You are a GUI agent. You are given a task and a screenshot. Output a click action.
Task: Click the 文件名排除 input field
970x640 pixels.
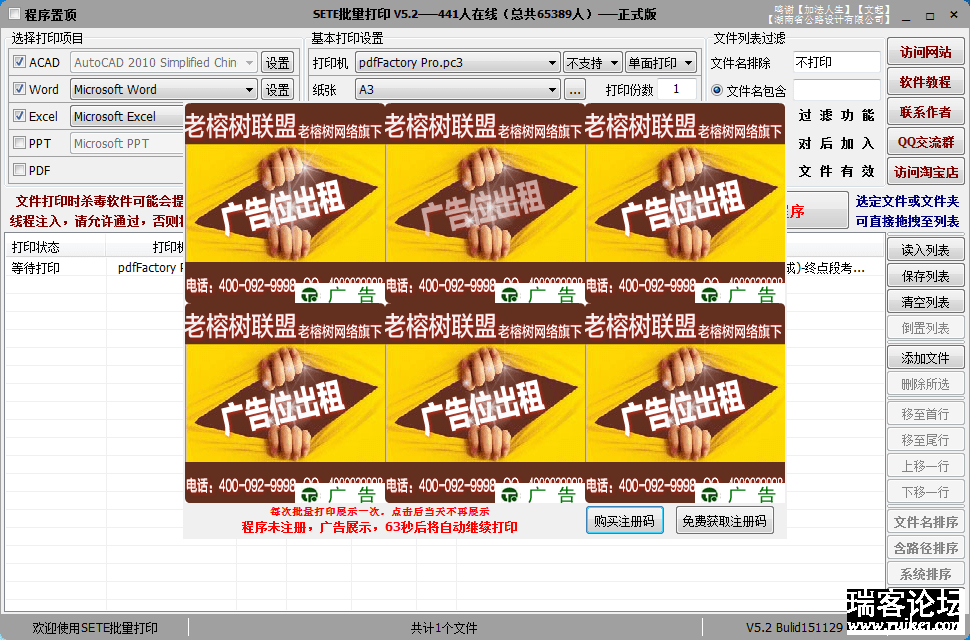836,62
